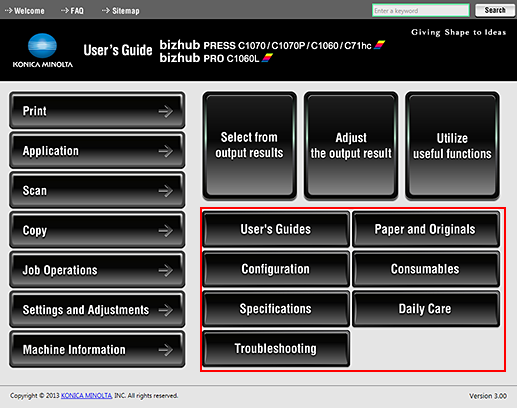The width and height of the screenshot is (517, 408).
Task: Open the Consumables button
Action: click(426, 269)
